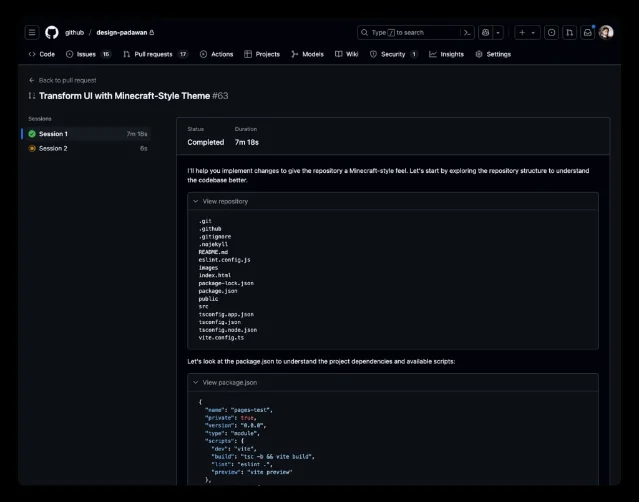This screenshot has width=639, height=502.
Task: Switch to the Security tab
Action: point(394,54)
